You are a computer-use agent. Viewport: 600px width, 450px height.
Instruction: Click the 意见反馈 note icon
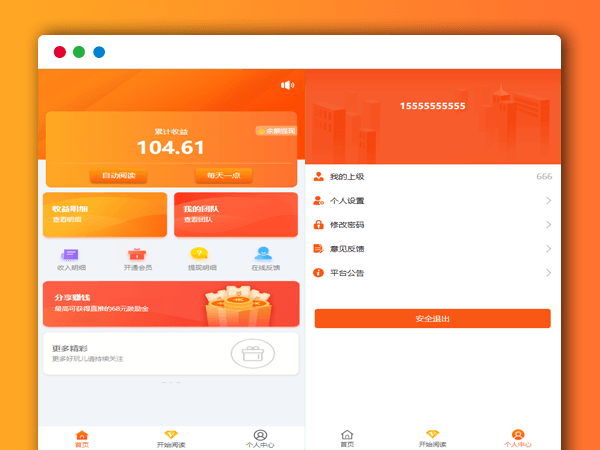[x=319, y=249]
